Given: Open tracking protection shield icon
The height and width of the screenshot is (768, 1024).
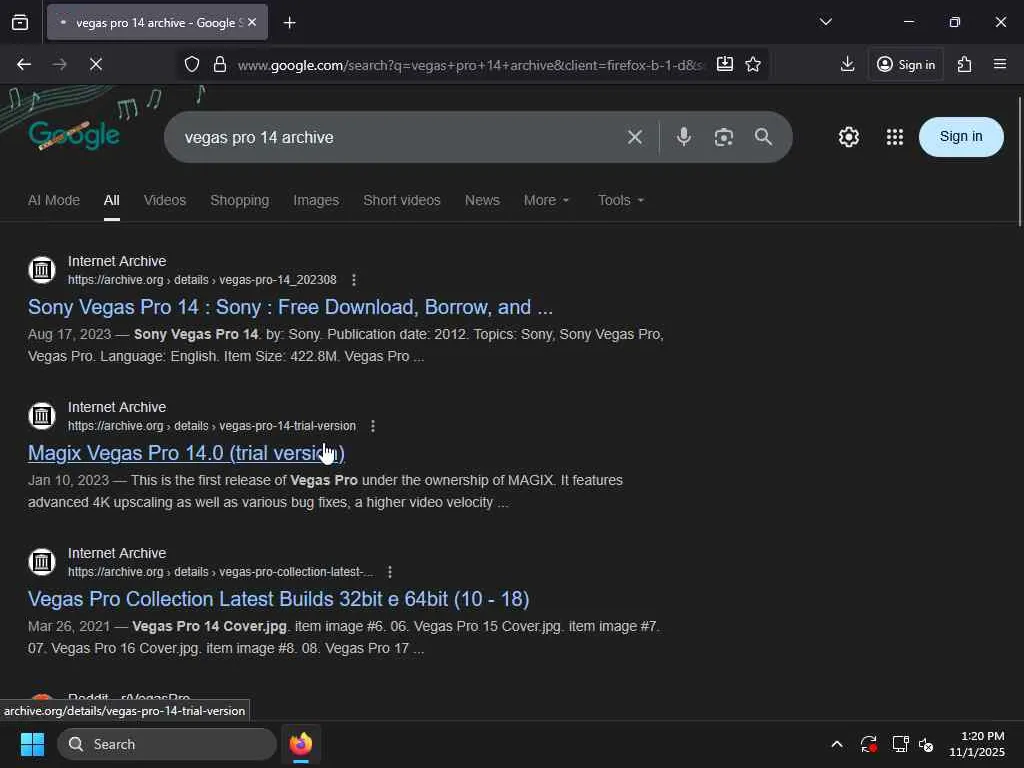Looking at the screenshot, I should tap(191, 64).
